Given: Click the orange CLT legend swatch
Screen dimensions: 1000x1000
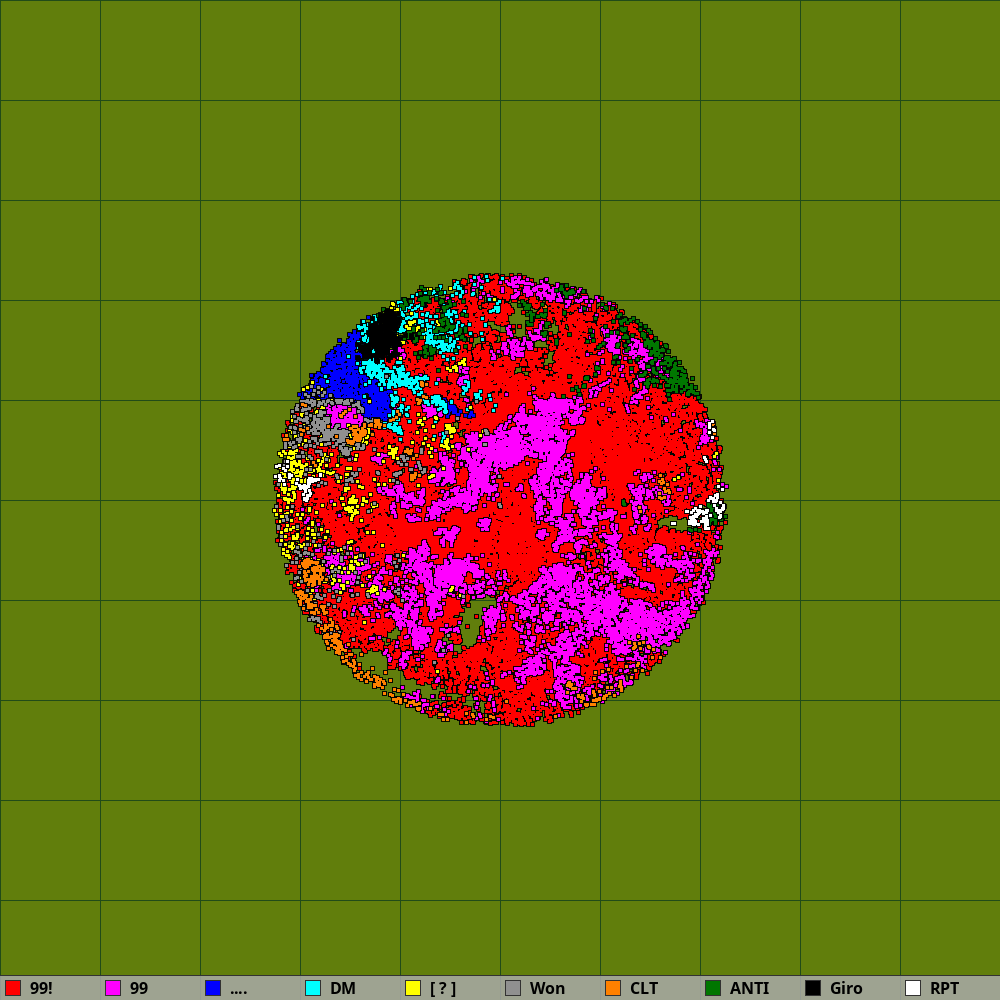Looking at the screenshot, I should coord(613,988).
